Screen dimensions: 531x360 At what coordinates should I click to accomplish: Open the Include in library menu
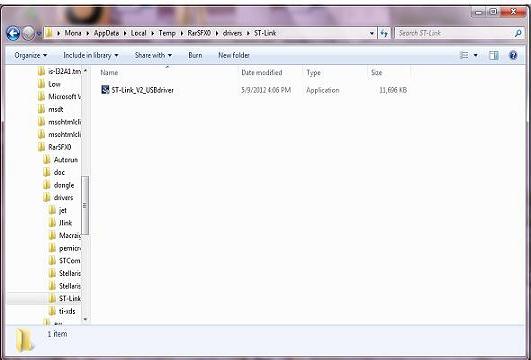tap(91, 55)
